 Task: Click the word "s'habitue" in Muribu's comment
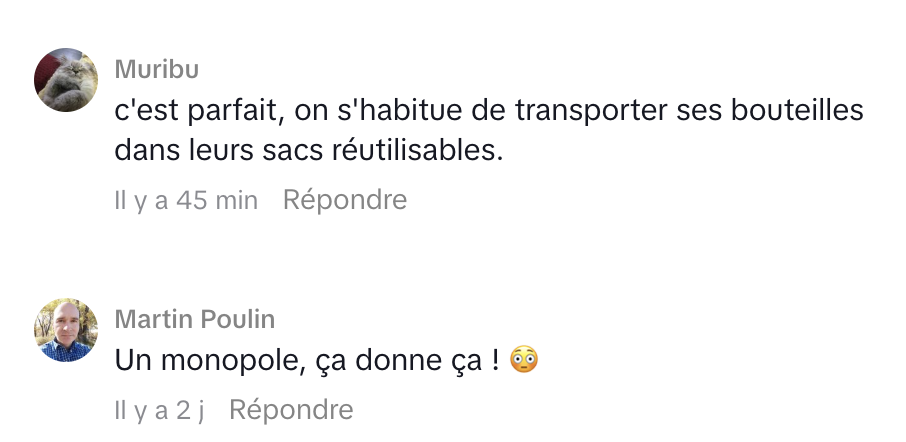pos(396,111)
